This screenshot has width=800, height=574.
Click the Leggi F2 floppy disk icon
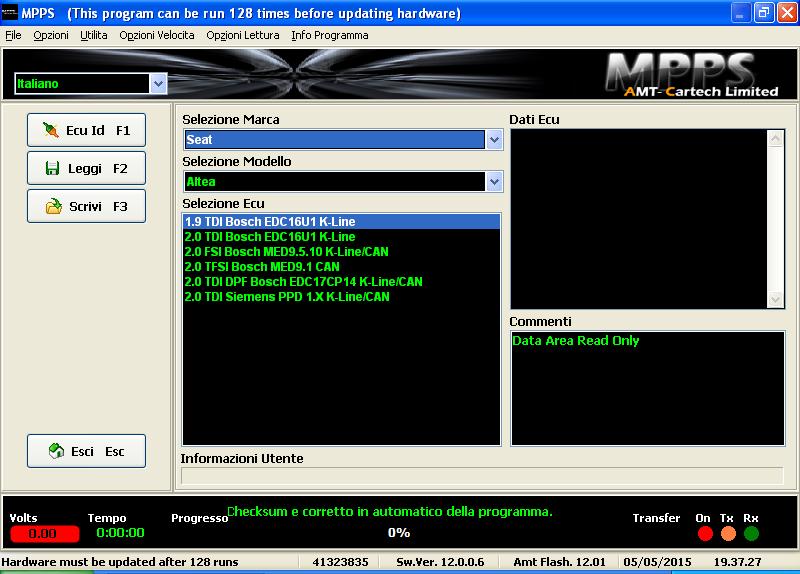pyautogui.click(x=53, y=169)
